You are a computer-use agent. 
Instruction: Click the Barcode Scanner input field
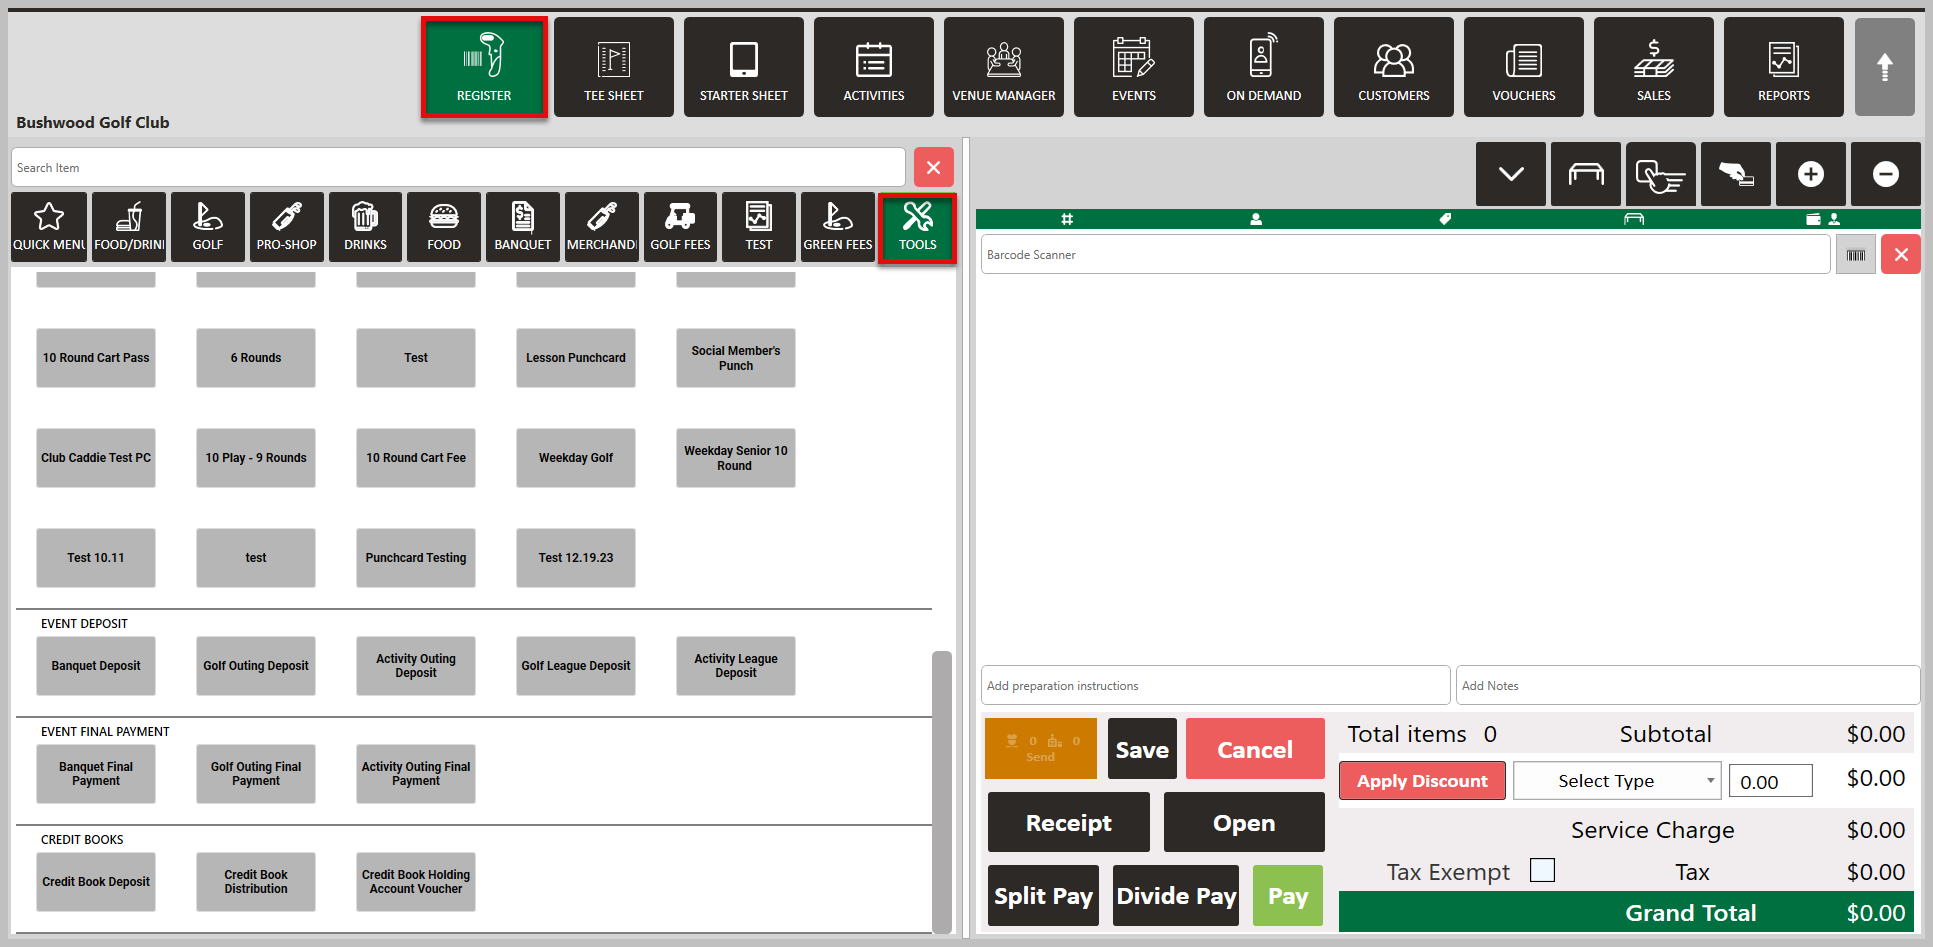click(1405, 254)
